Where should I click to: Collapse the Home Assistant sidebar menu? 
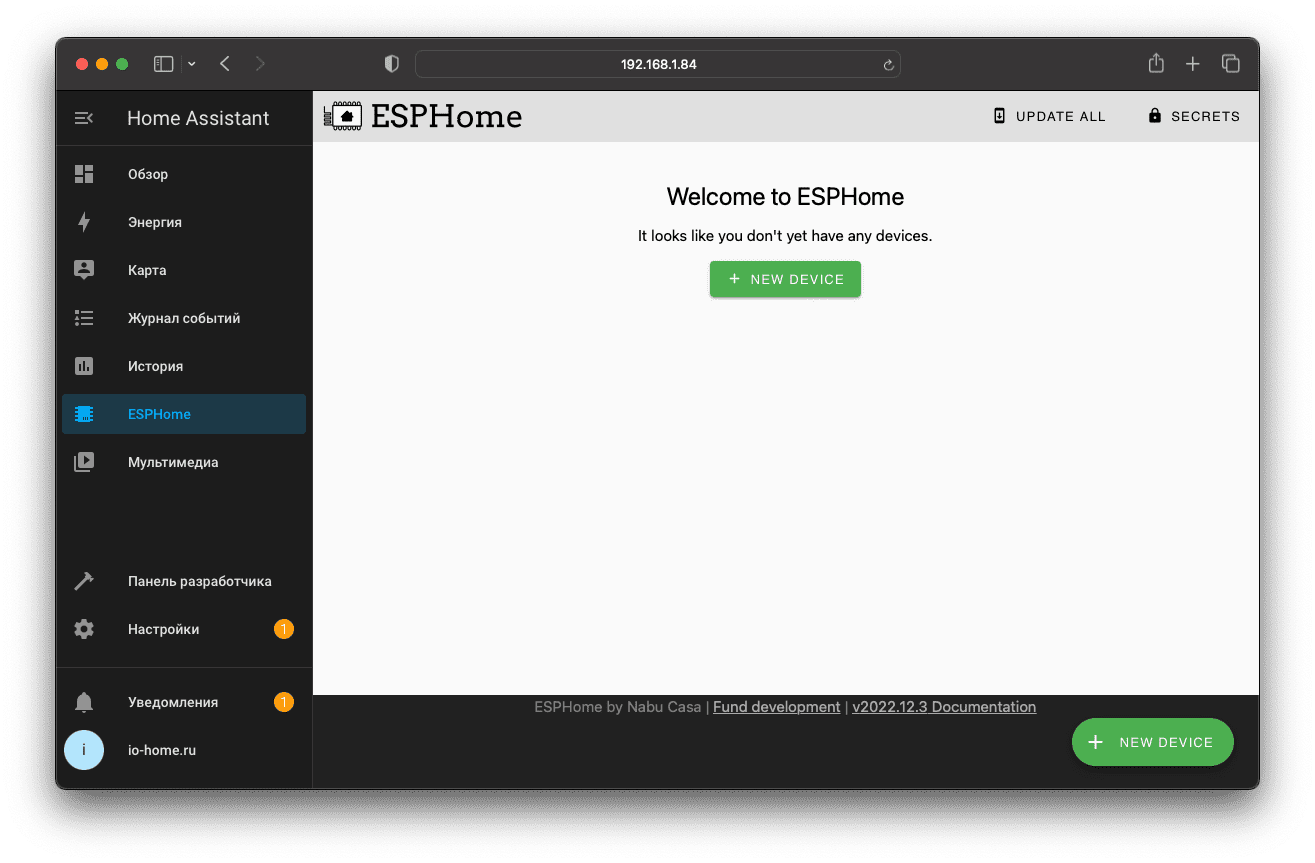tap(84, 118)
